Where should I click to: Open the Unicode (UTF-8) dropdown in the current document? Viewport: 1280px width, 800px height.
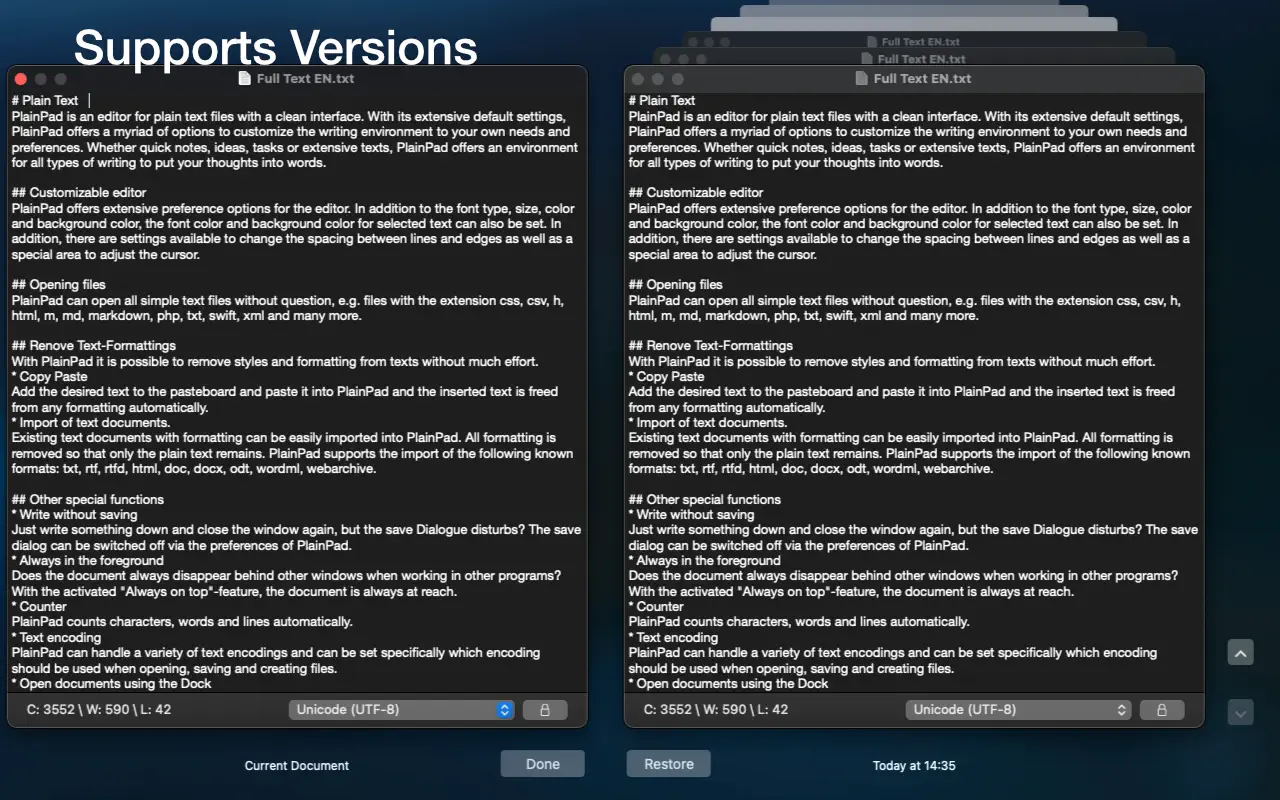pyautogui.click(x=401, y=710)
